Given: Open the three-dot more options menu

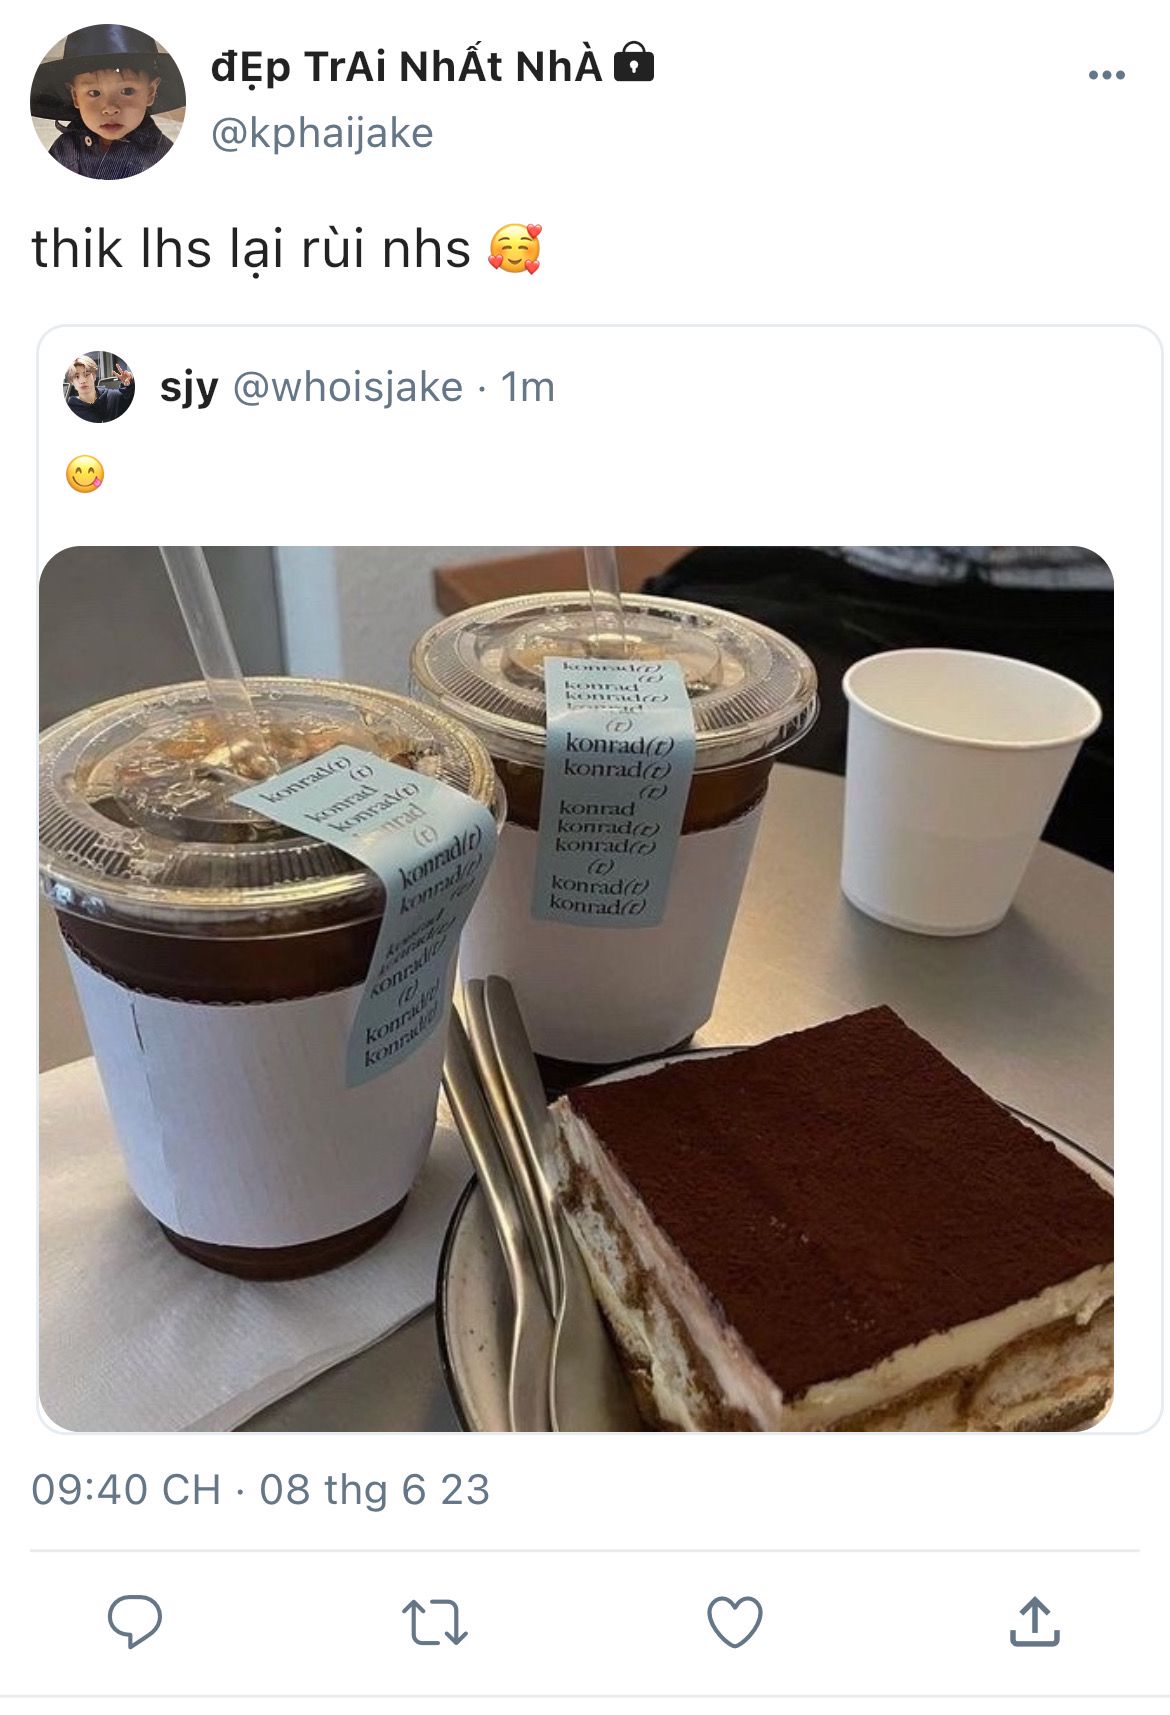Looking at the screenshot, I should click(1106, 75).
